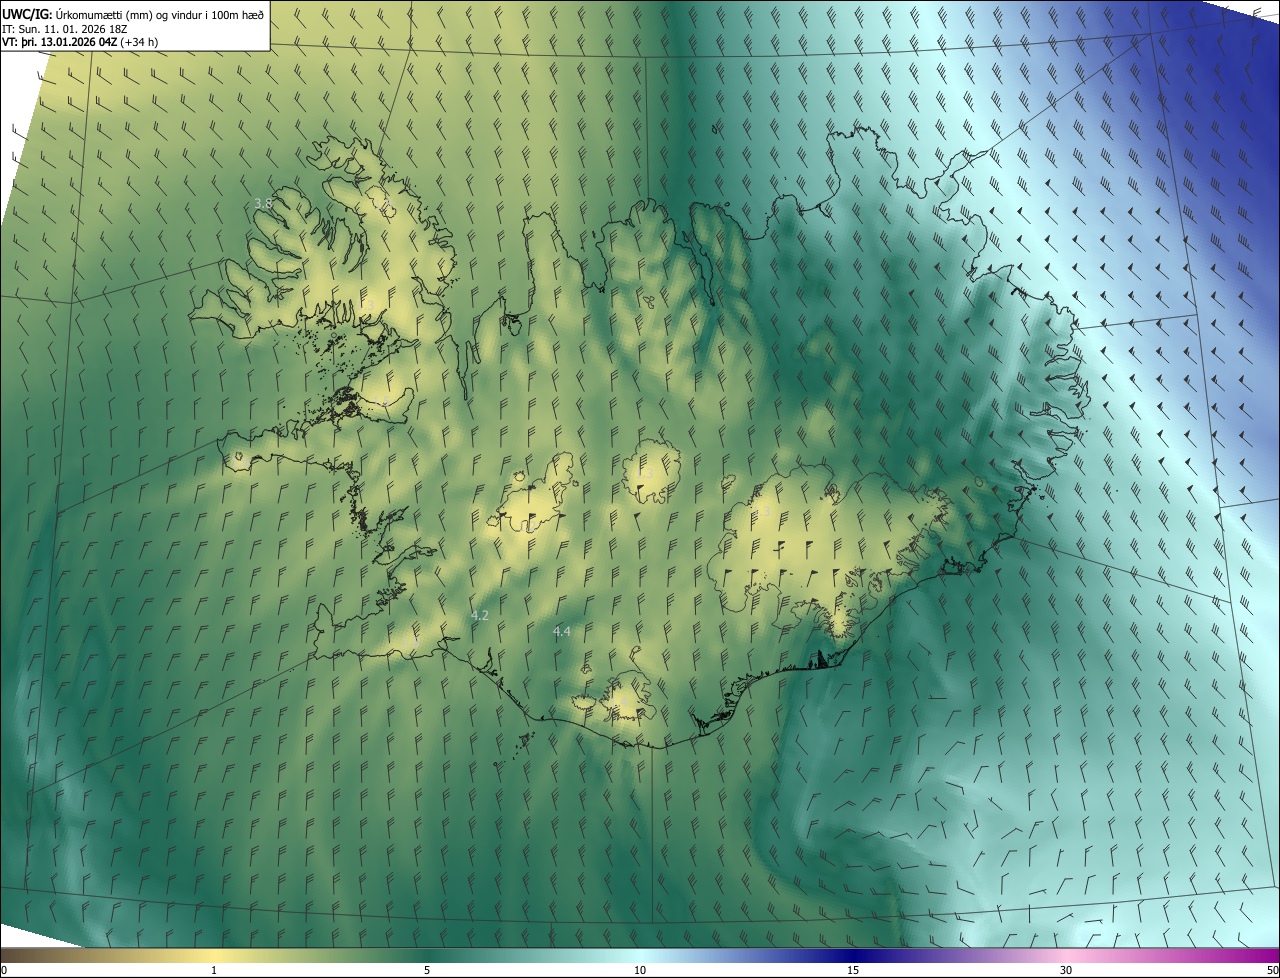Click the '5' tick on the color scale

click(427, 970)
